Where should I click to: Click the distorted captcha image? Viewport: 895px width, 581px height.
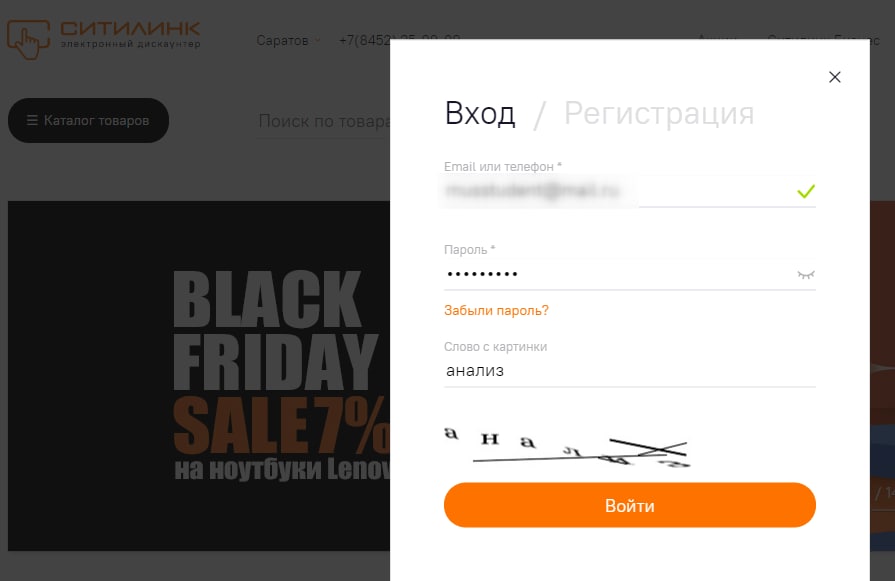click(567, 447)
